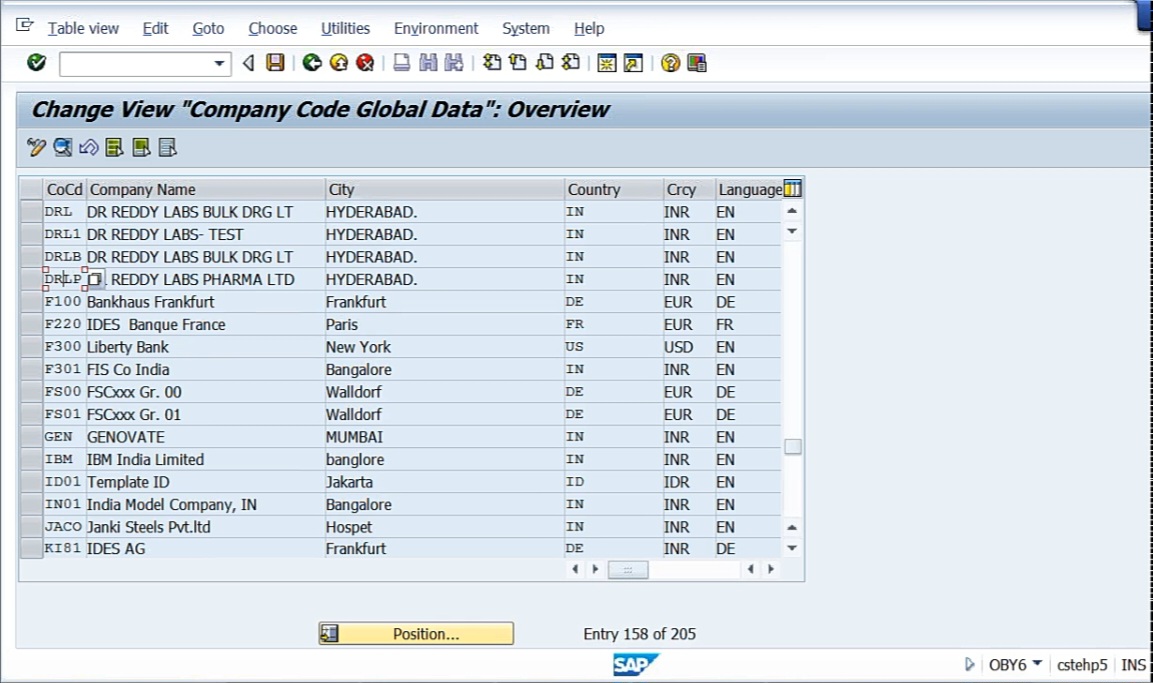Open table column configuration icon
Screen dimensions: 1153x683
click(792, 189)
